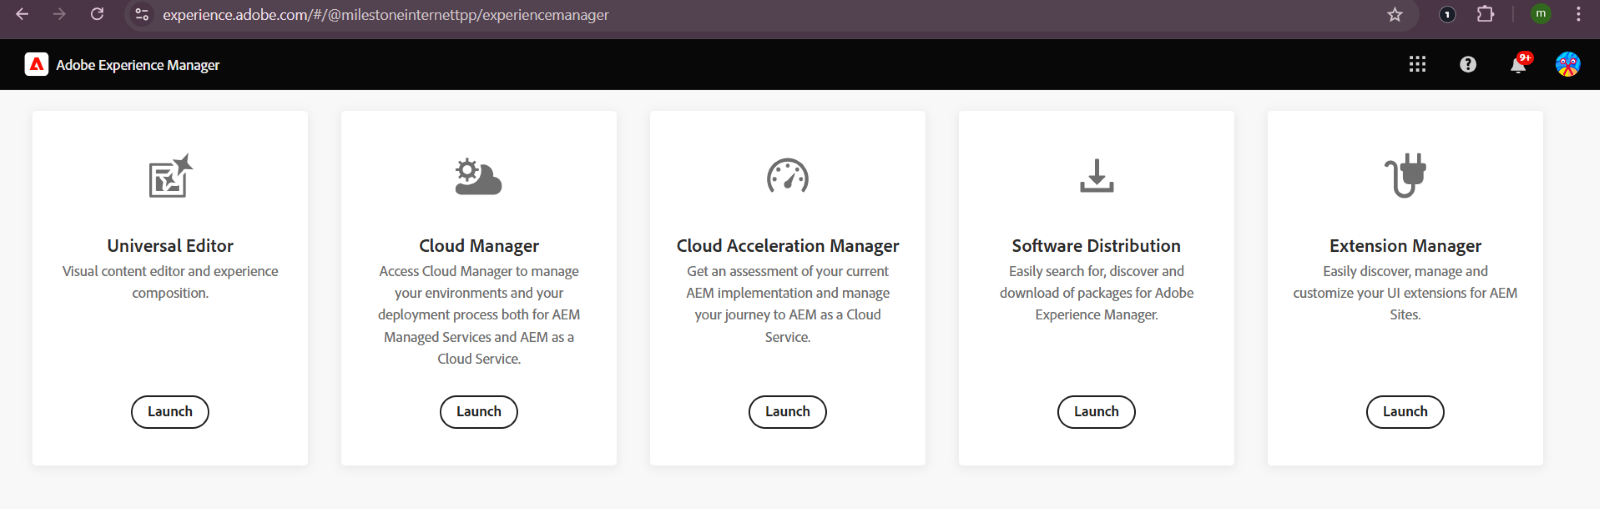The height and width of the screenshot is (509, 1600).
Task: Select the Extension Manager heading
Action: click(1405, 246)
